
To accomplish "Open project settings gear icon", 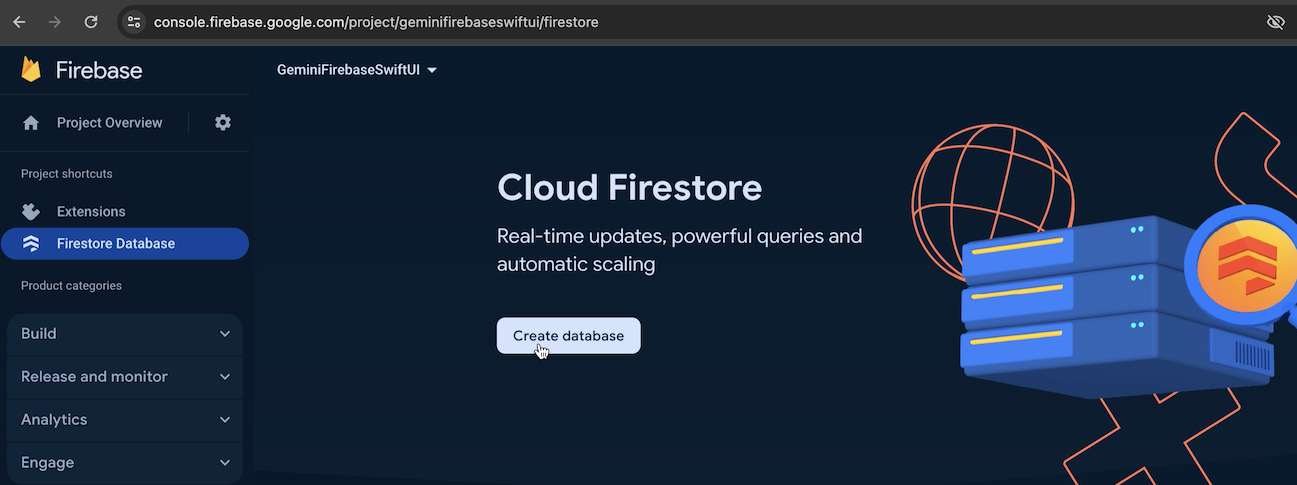I will coord(223,122).
